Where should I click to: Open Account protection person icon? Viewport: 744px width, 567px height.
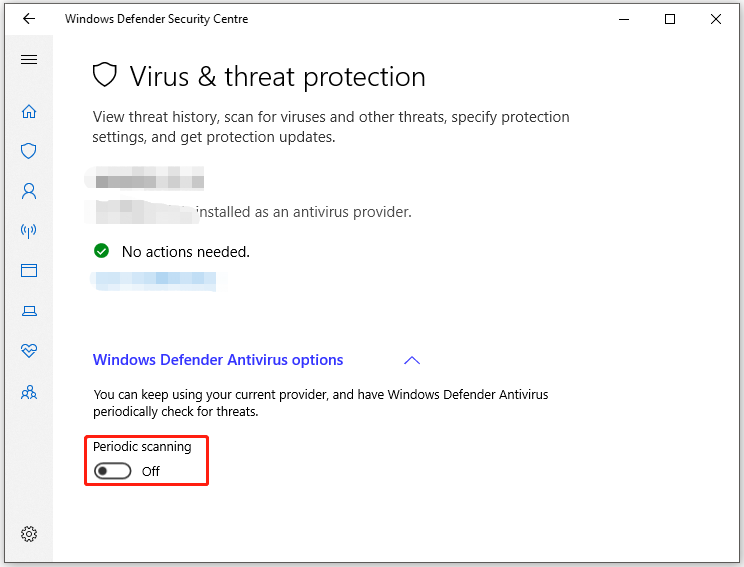click(29, 191)
